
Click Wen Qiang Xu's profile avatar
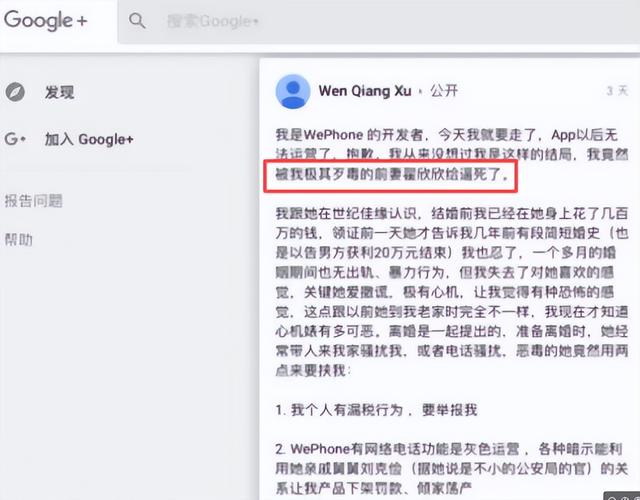[293, 91]
